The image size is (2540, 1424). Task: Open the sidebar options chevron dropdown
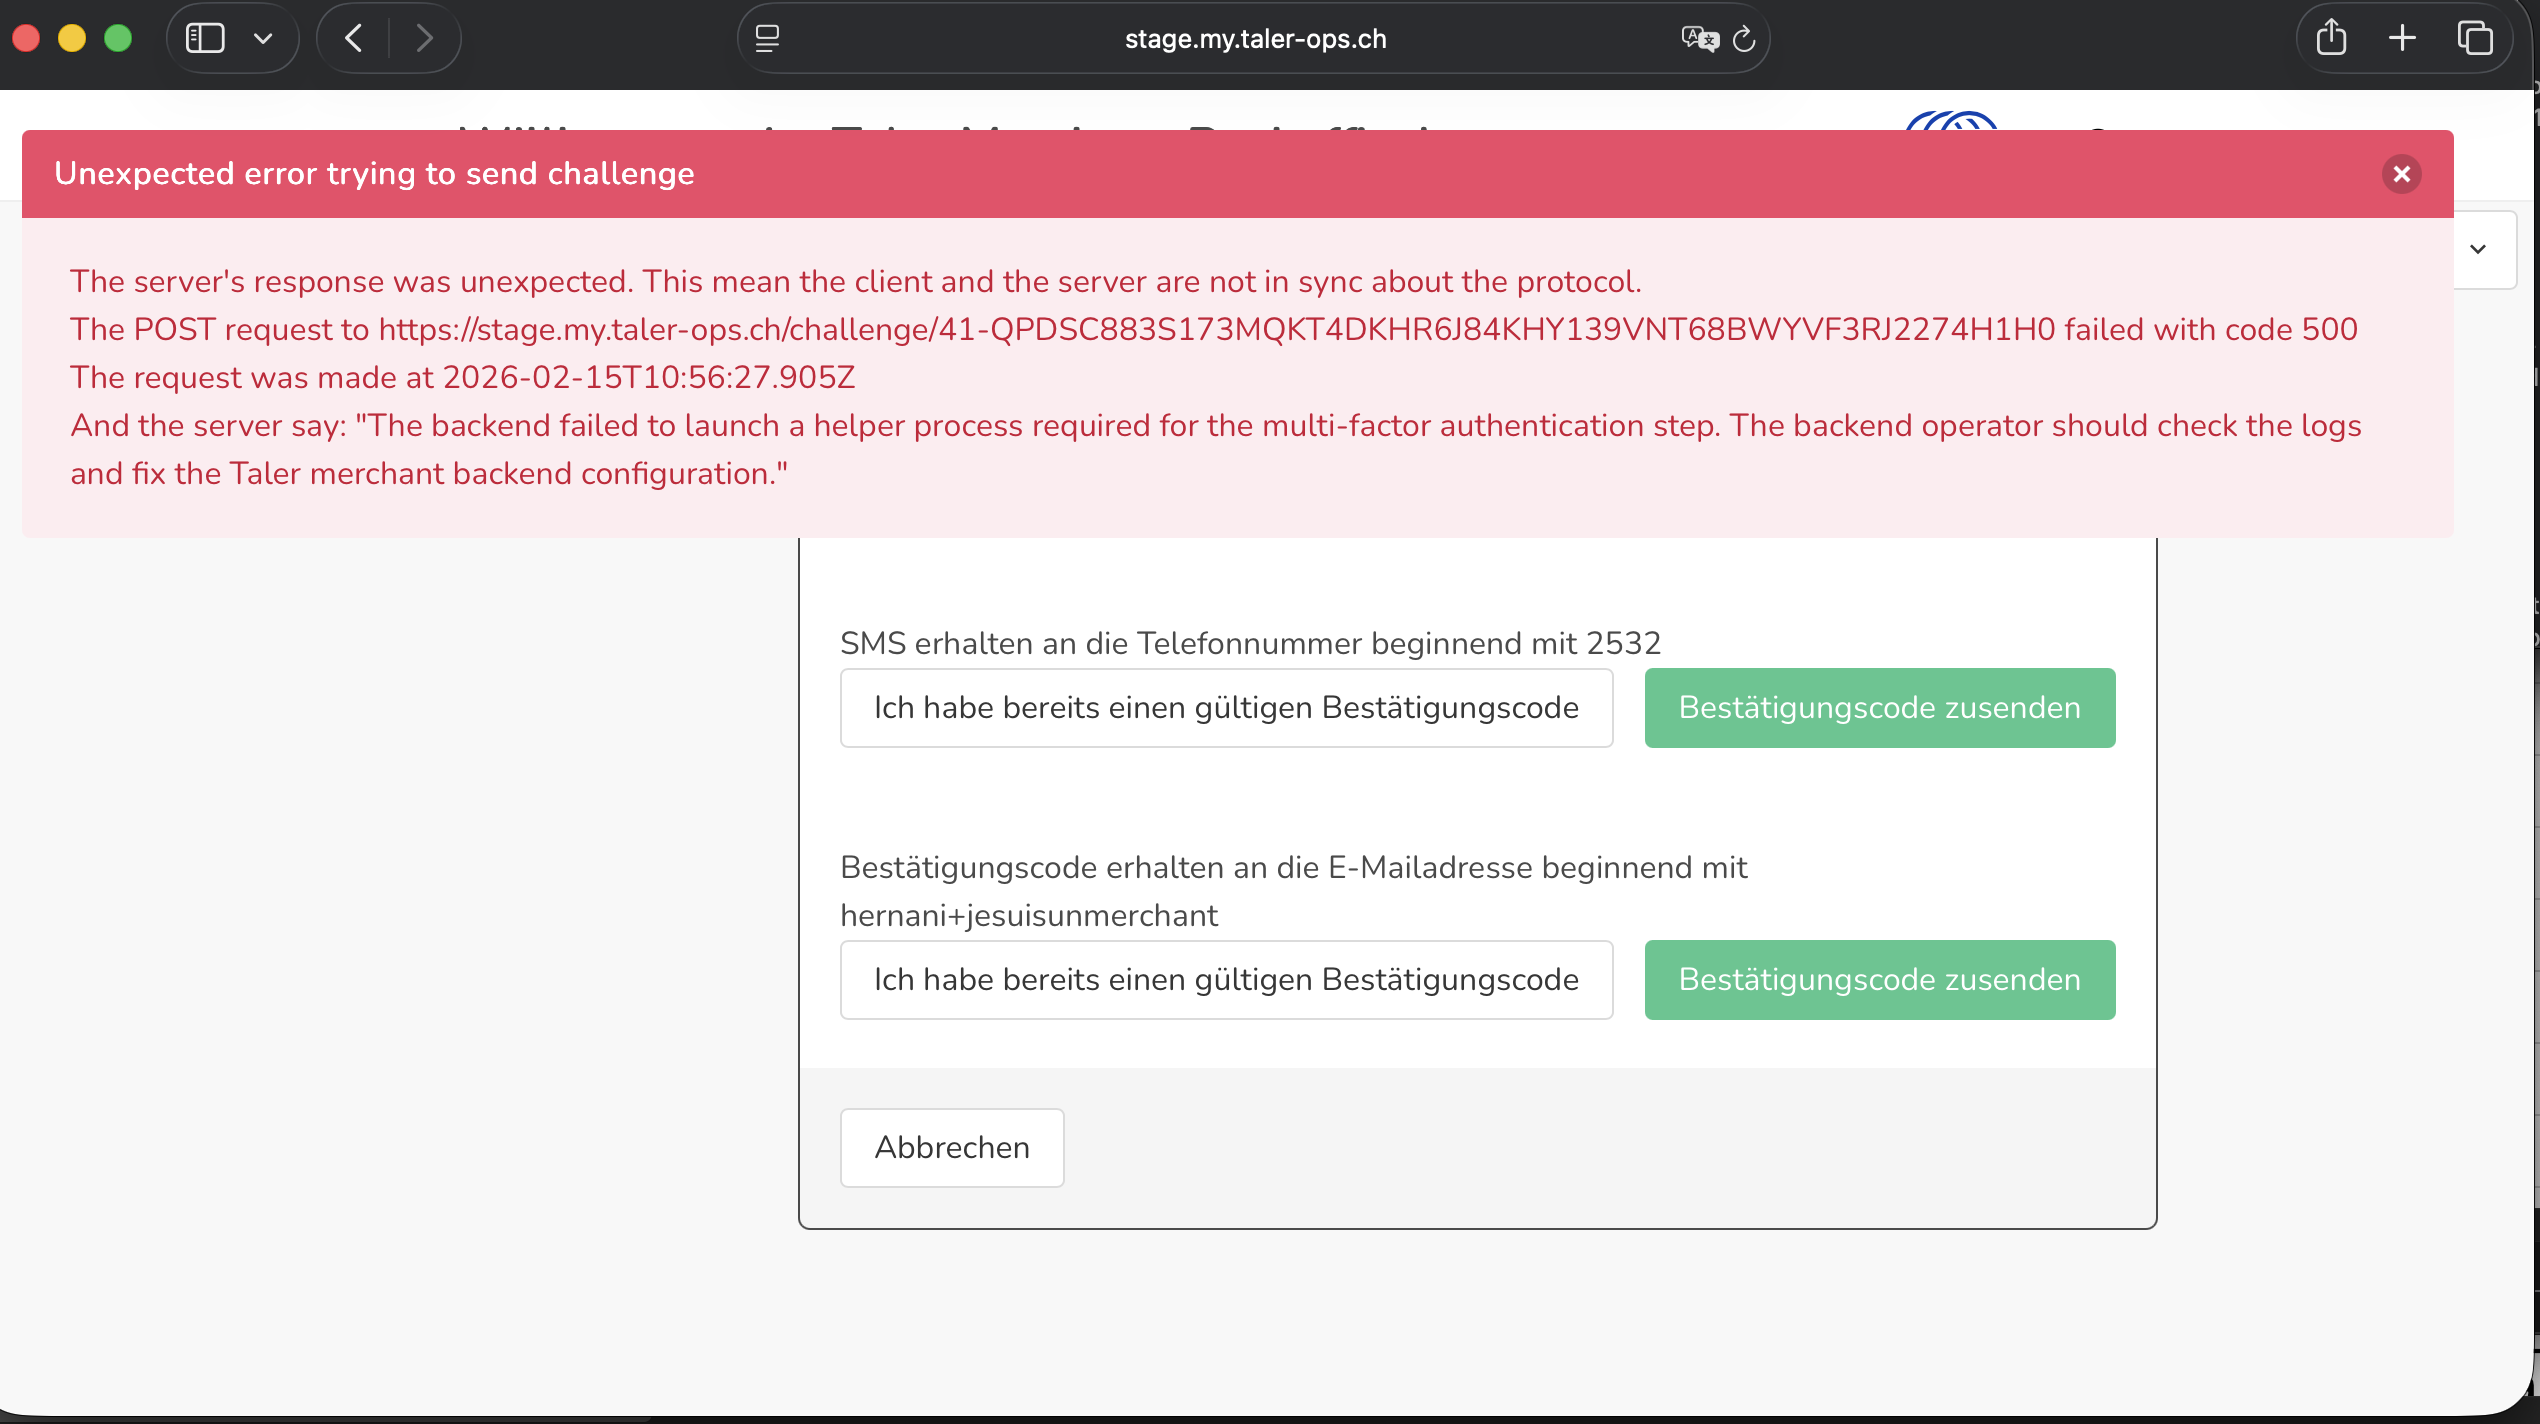click(x=263, y=39)
